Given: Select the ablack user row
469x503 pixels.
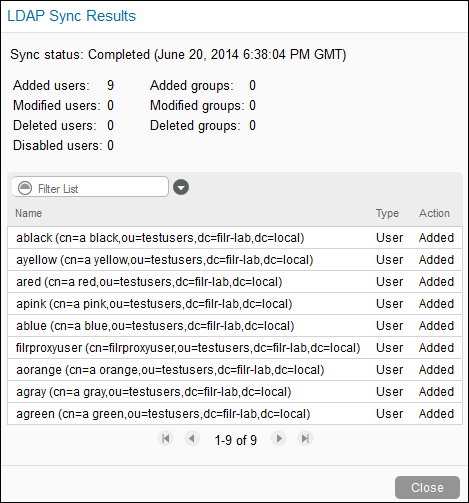Looking at the screenshot, I should (x=235, y=238).
